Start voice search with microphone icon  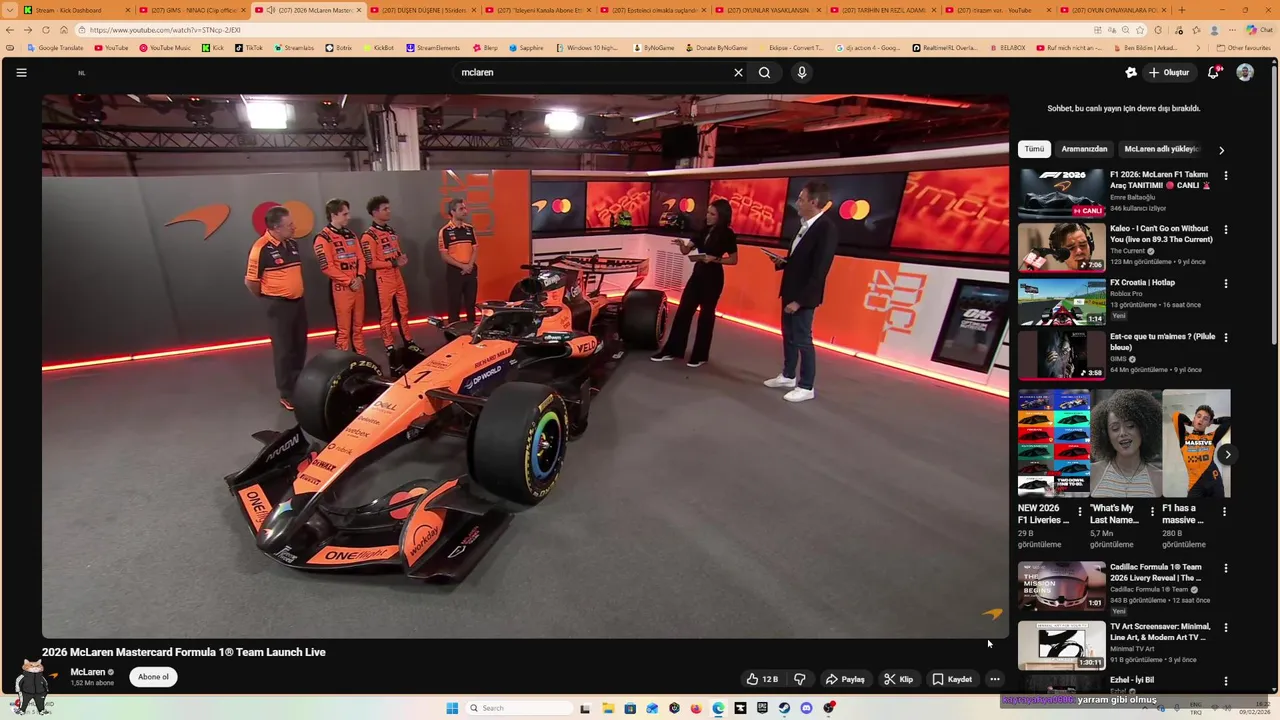pos(801,72)
